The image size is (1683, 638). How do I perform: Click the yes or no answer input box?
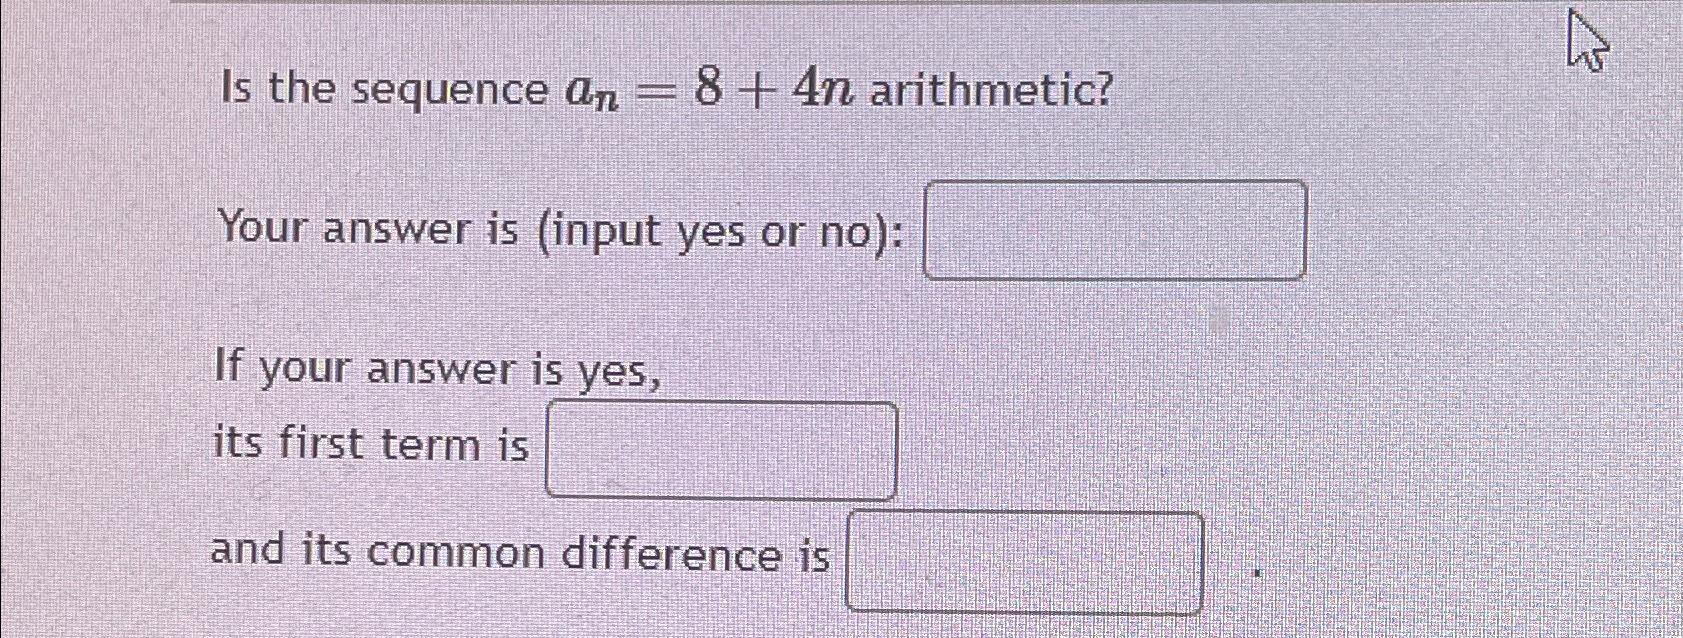coord(1117,230)
